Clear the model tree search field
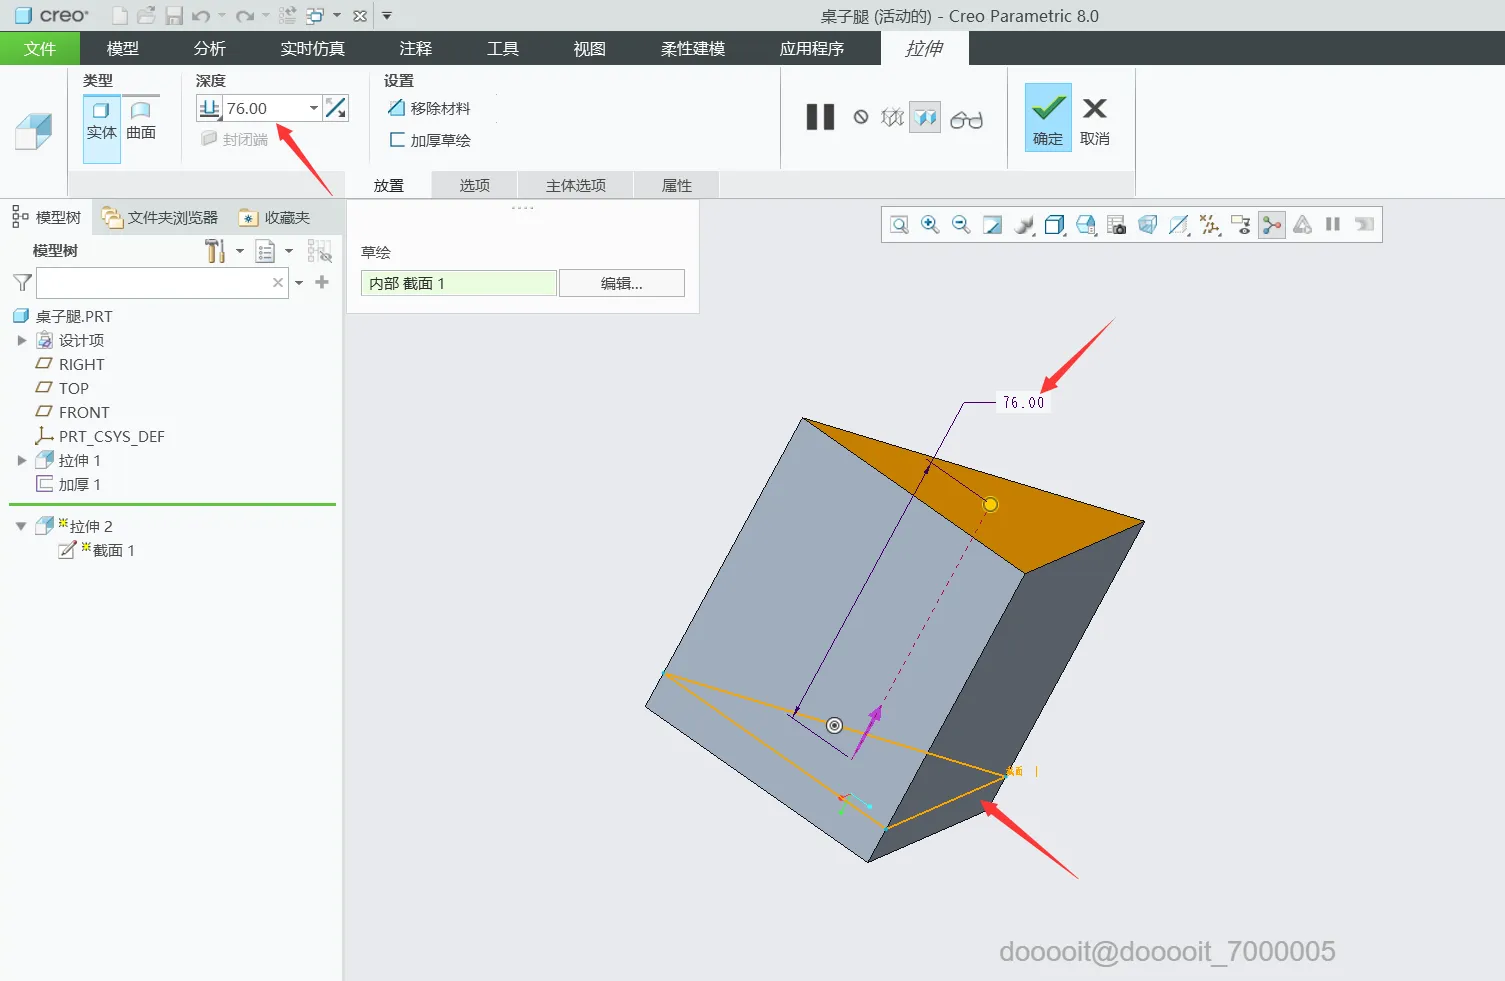1505x981 pixels. click(278, 283)
